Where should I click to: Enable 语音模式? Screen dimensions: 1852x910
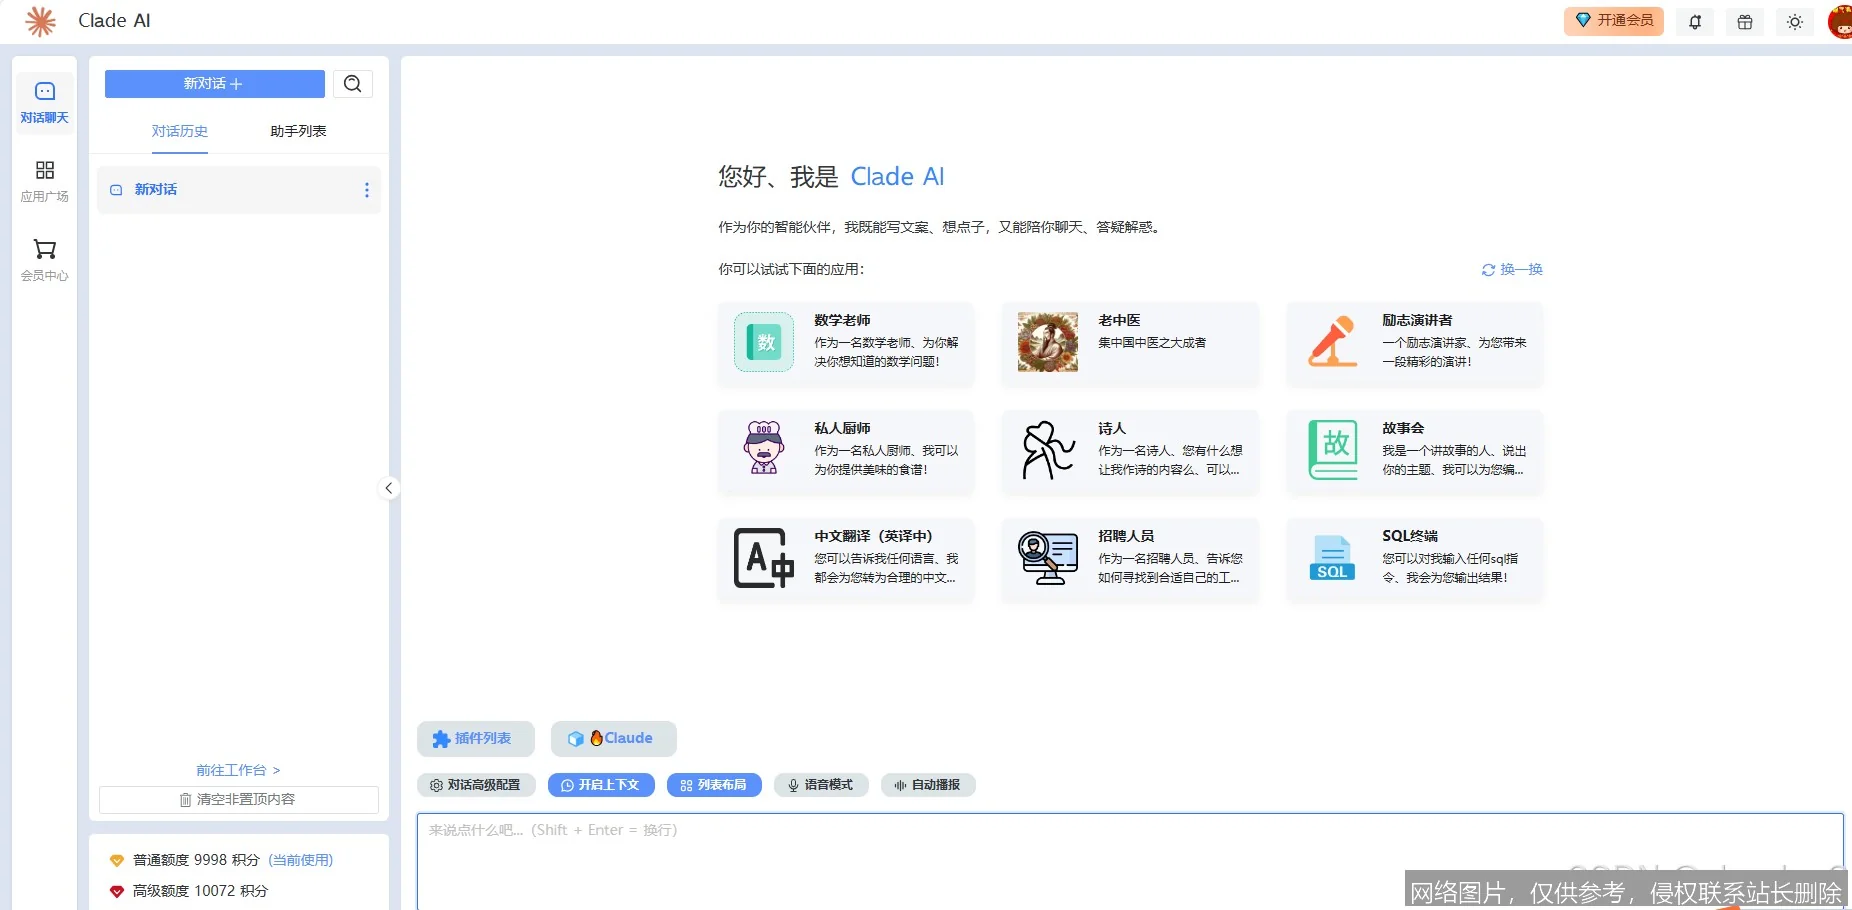tap(821, 785)
